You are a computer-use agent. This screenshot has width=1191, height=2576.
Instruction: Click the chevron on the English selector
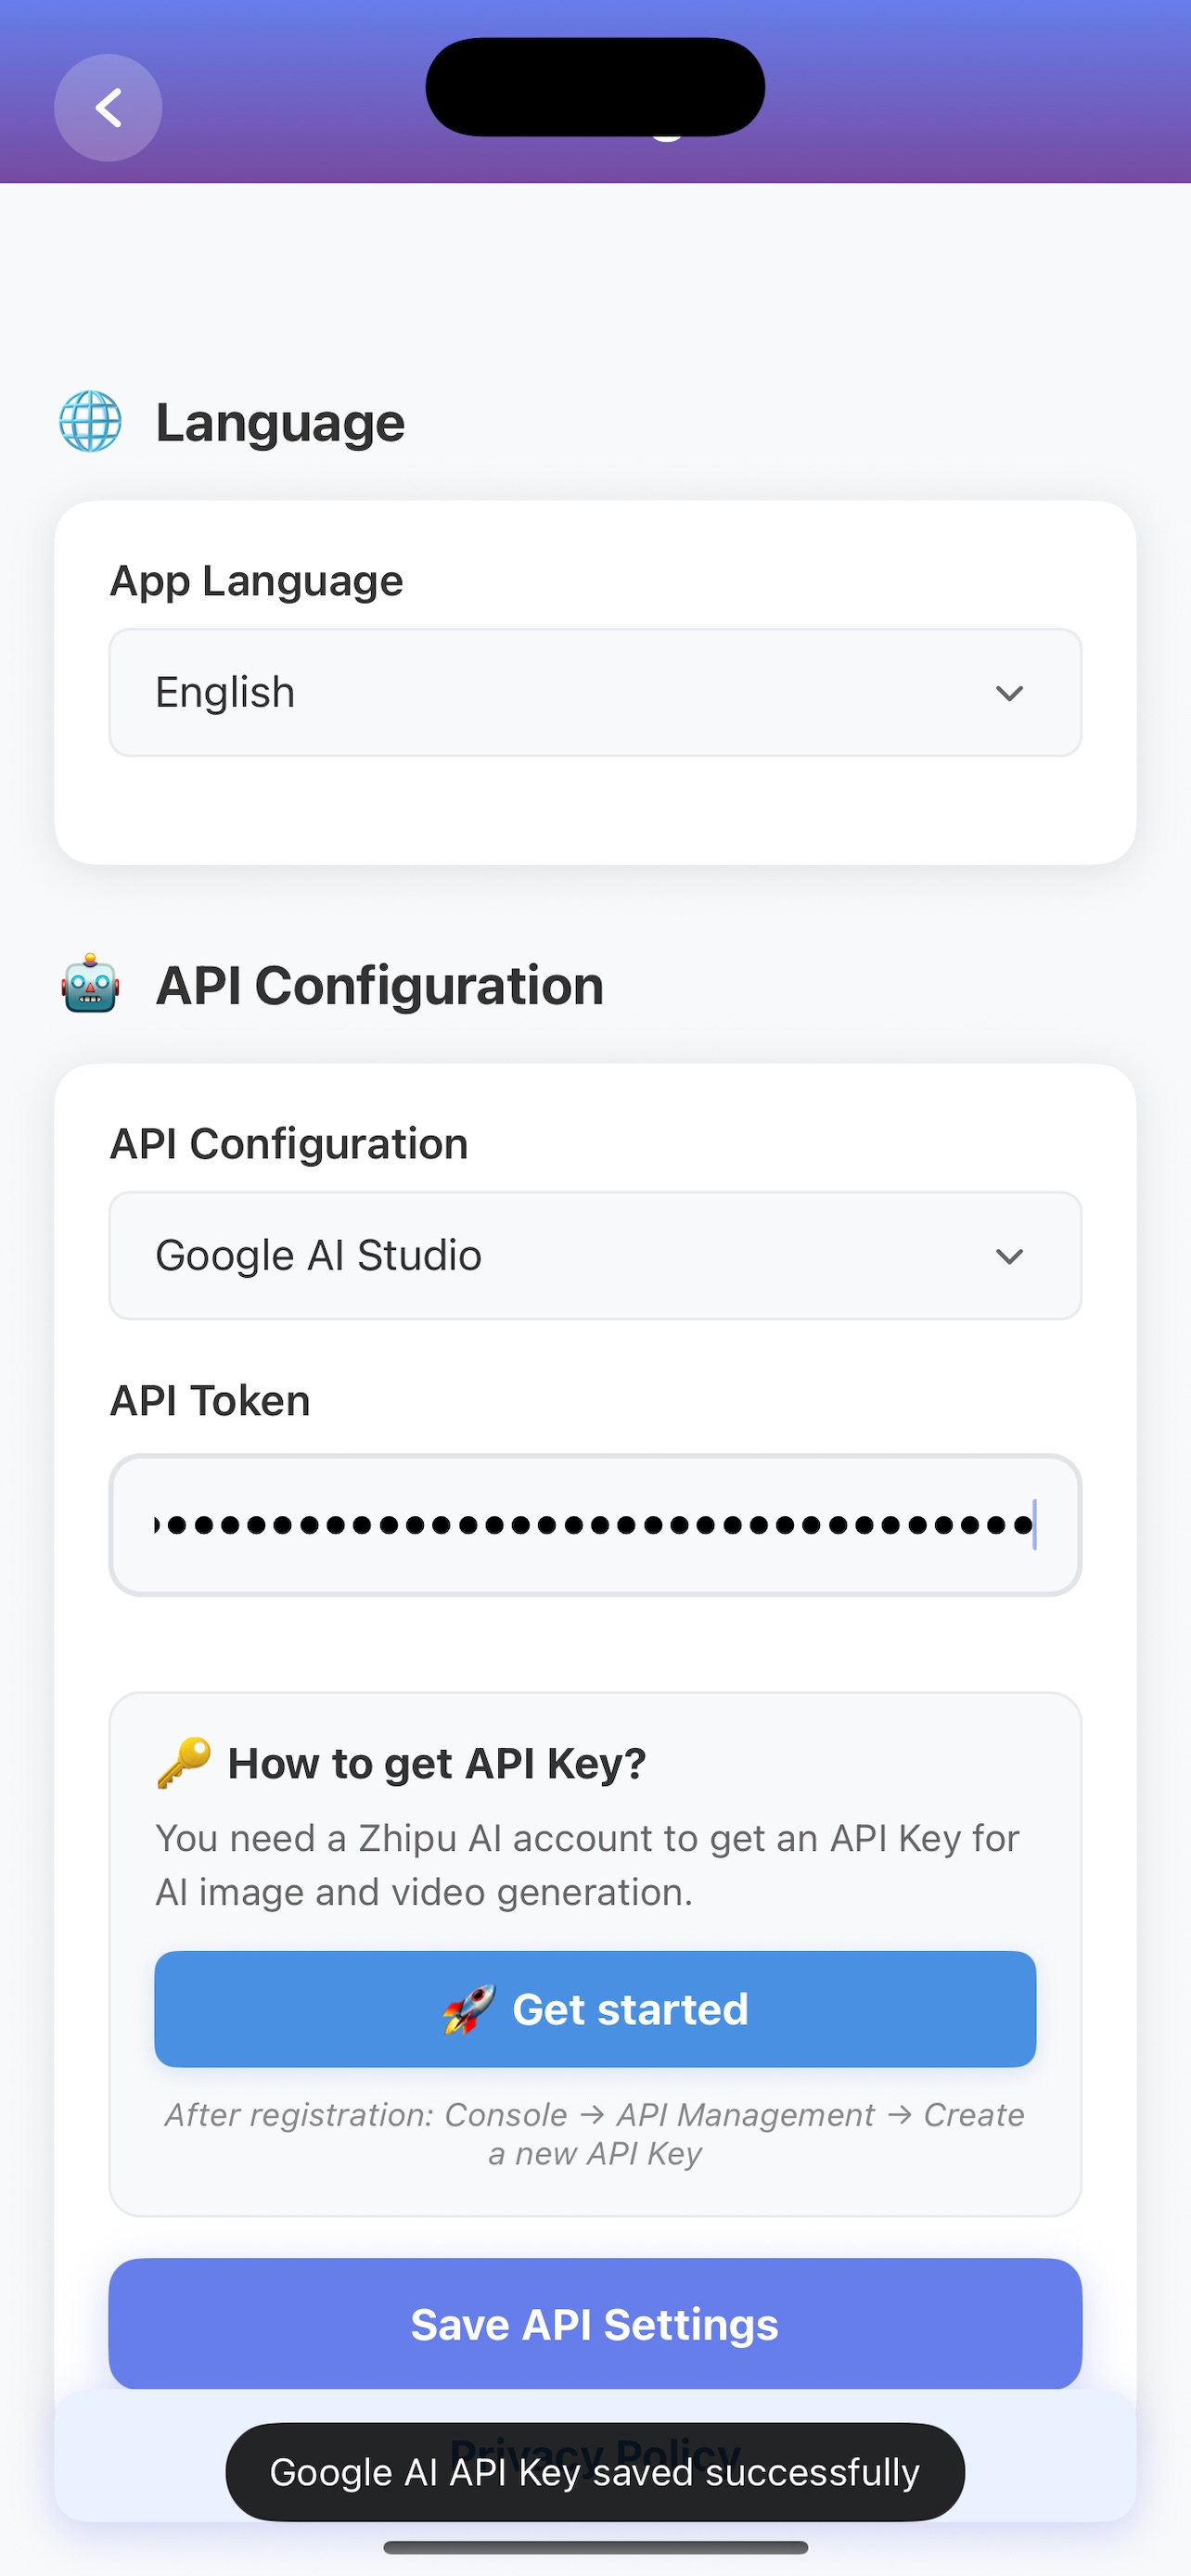(x=1009, y=693)
